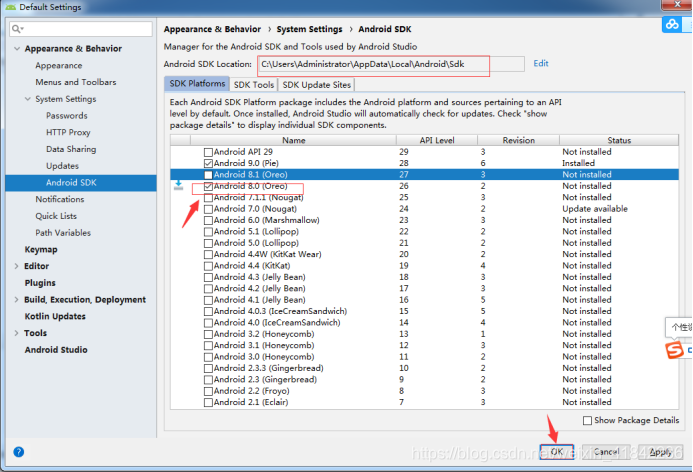Click the blue cloud icon at top right
Viewport: 693px width, 472px height.
coord(672,24)
